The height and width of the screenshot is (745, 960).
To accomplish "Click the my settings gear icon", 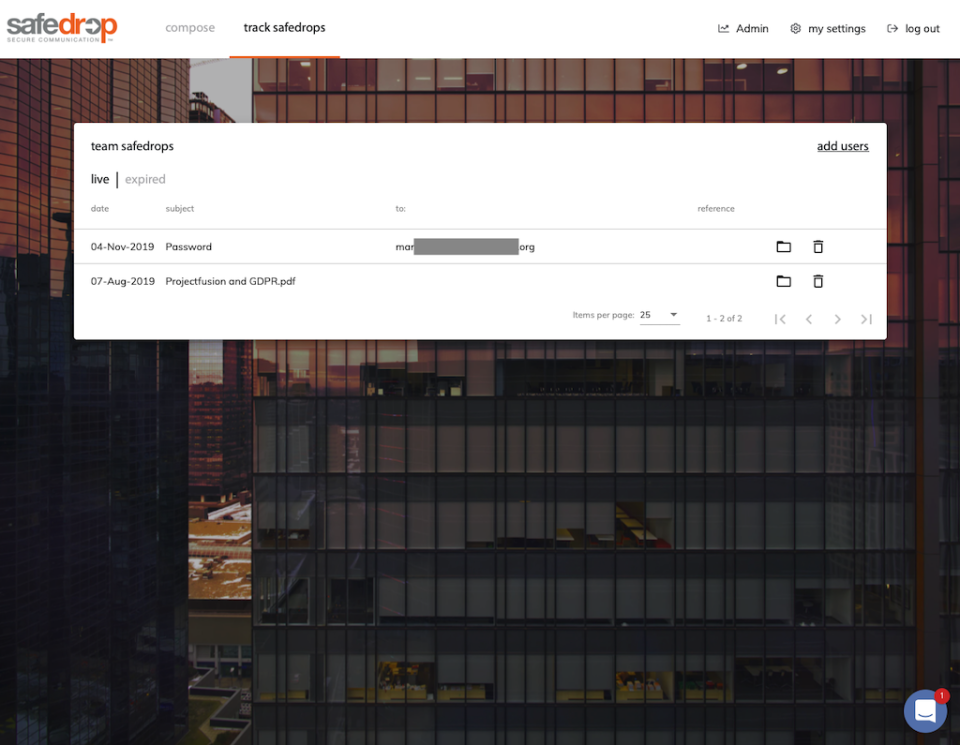I will [x=795, y=28].
